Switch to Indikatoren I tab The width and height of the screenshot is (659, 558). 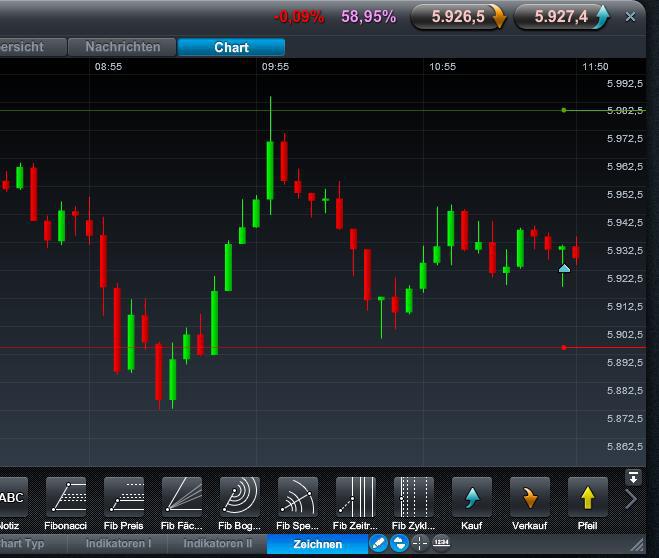click(x=118, y=543)
